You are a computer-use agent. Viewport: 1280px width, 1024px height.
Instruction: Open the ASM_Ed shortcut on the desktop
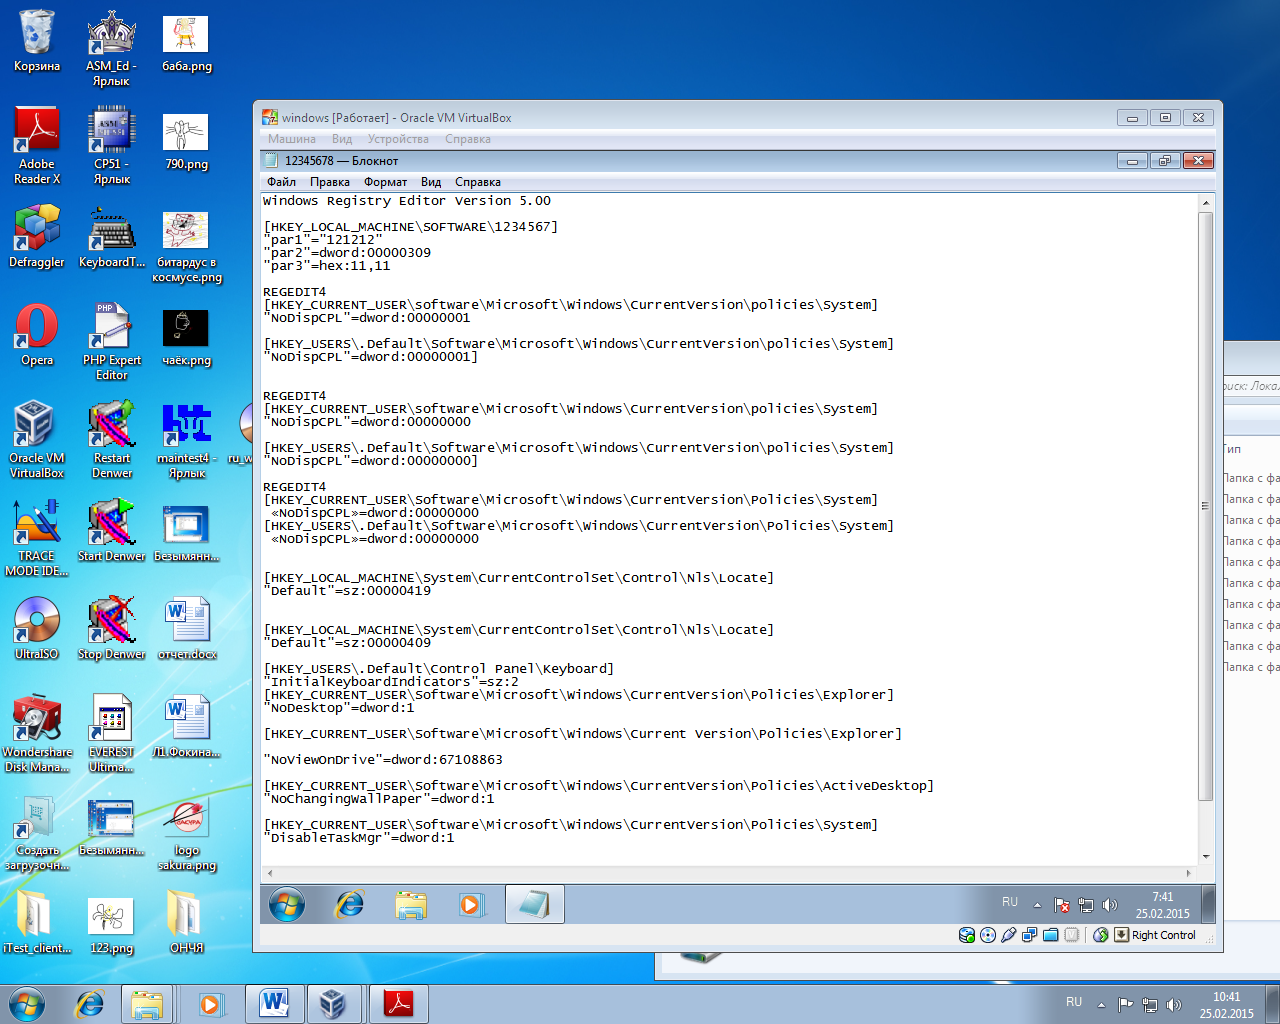(x=111, y=48)
